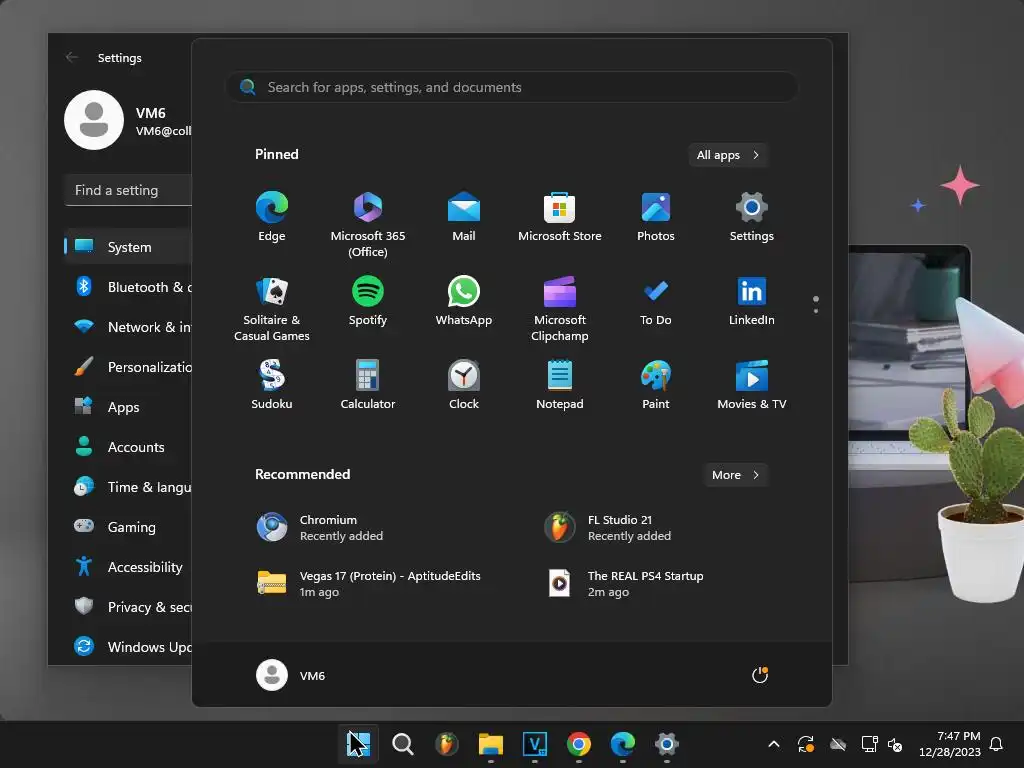
Task: Launch WhatsApp
Action: [464, 301]
